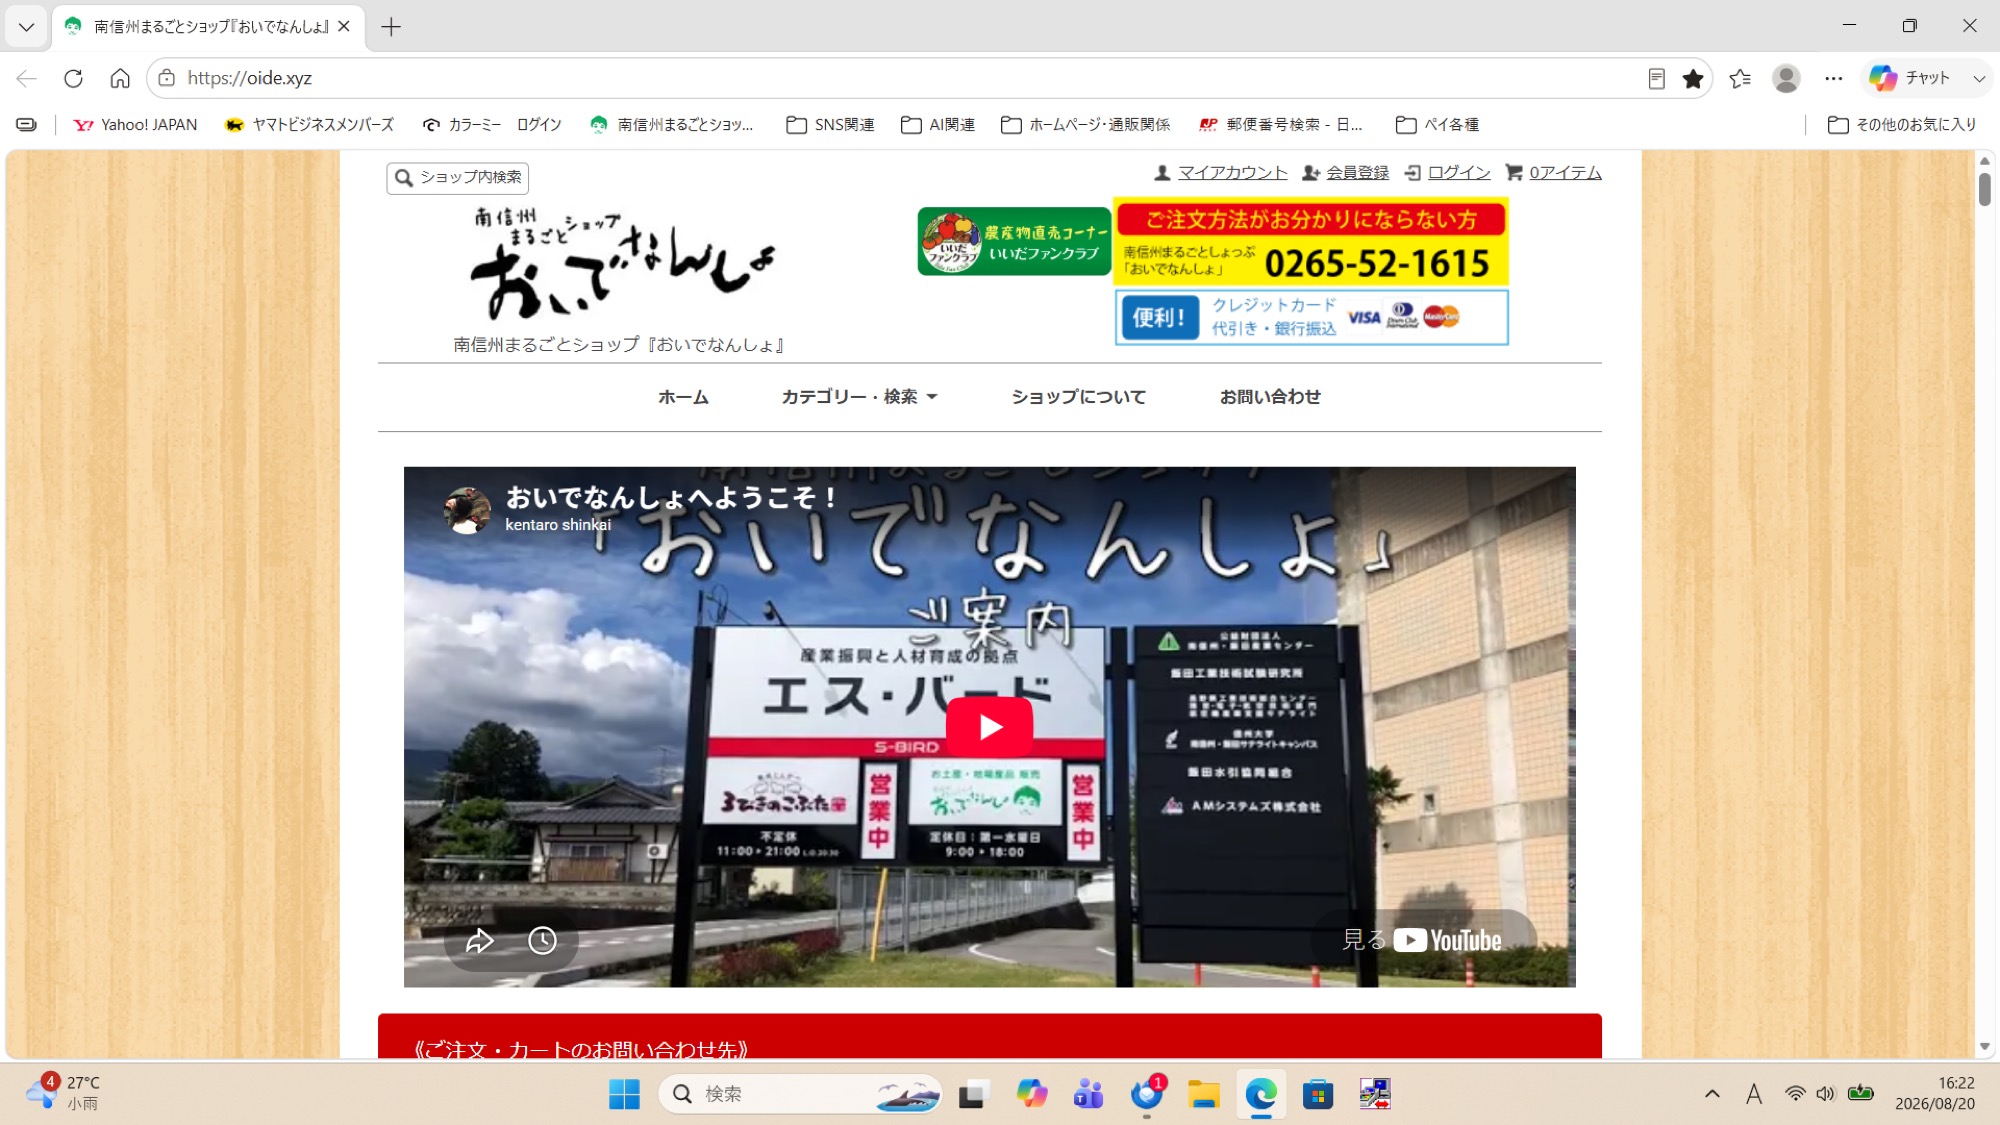Image resolution: width=2000 pixels, height=1125 pixels.
Task: Open ヤマトビジネスメンバーズ bookmark
Action: pos(309,125)
